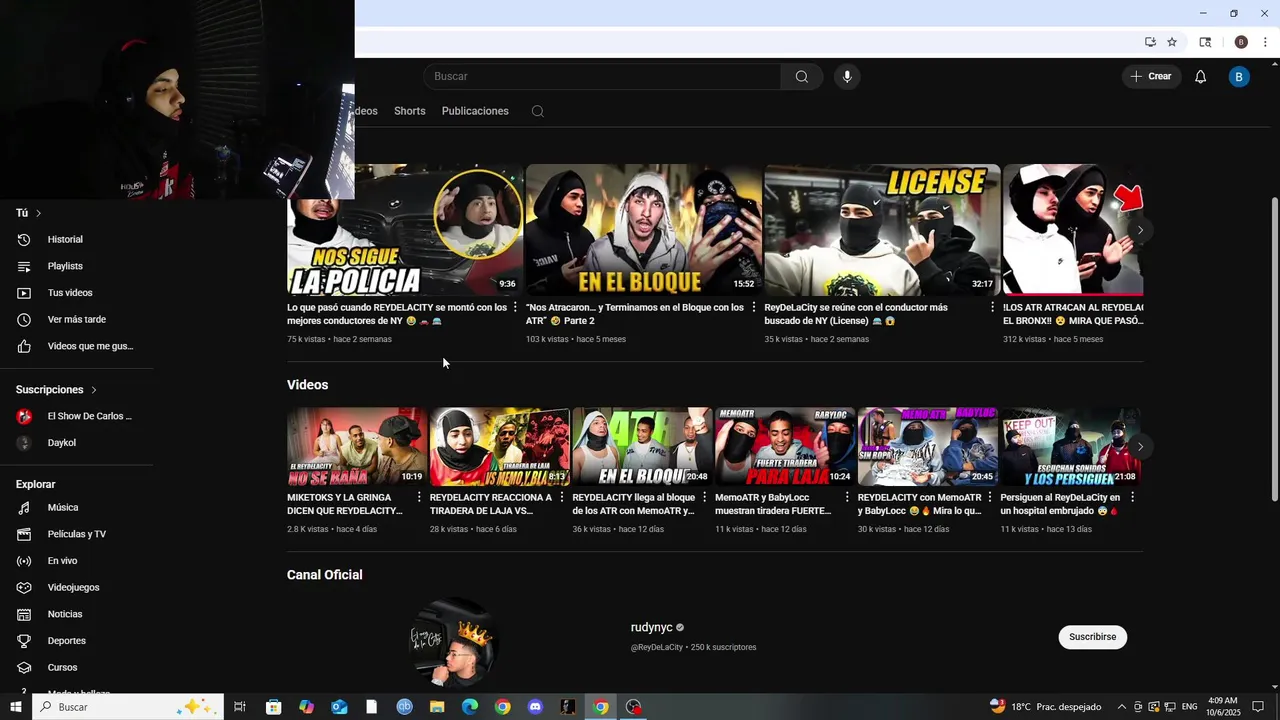1280x720 pixels.
Task: Open options for 'Persiguen al ReyDeLaCity' video
Action: (1132, 497)
